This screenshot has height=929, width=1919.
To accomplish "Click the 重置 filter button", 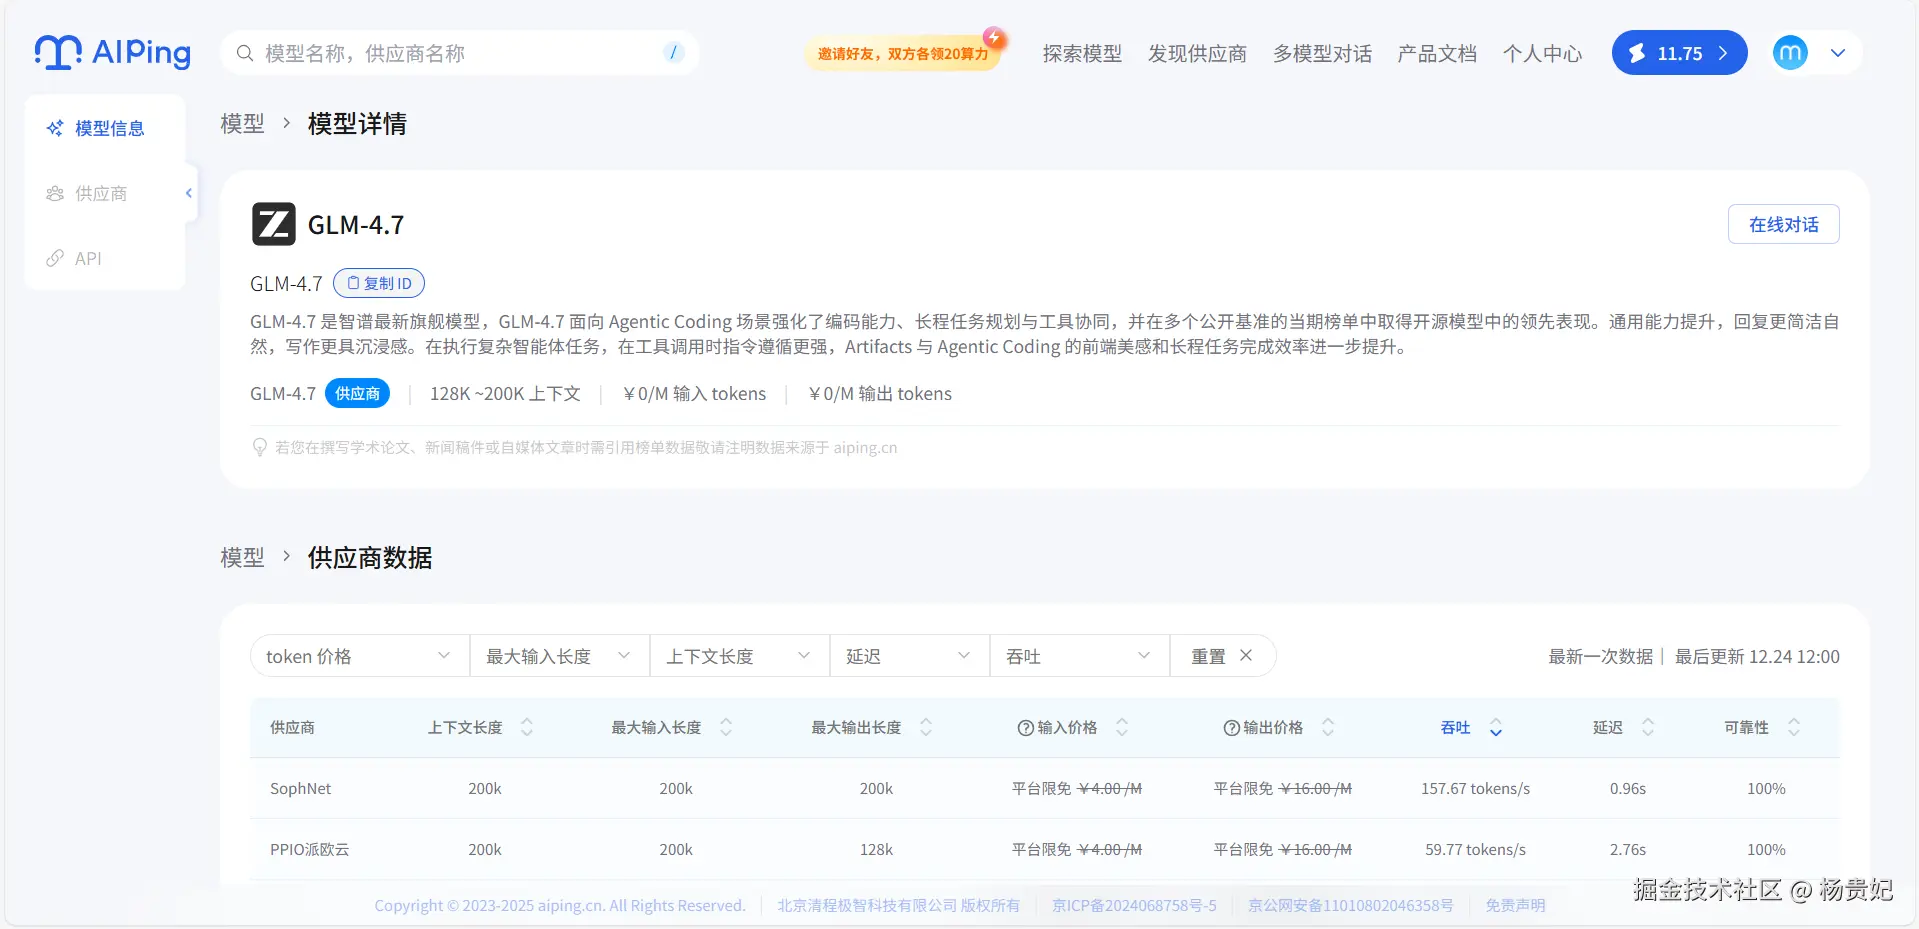I will [1222, 656].
